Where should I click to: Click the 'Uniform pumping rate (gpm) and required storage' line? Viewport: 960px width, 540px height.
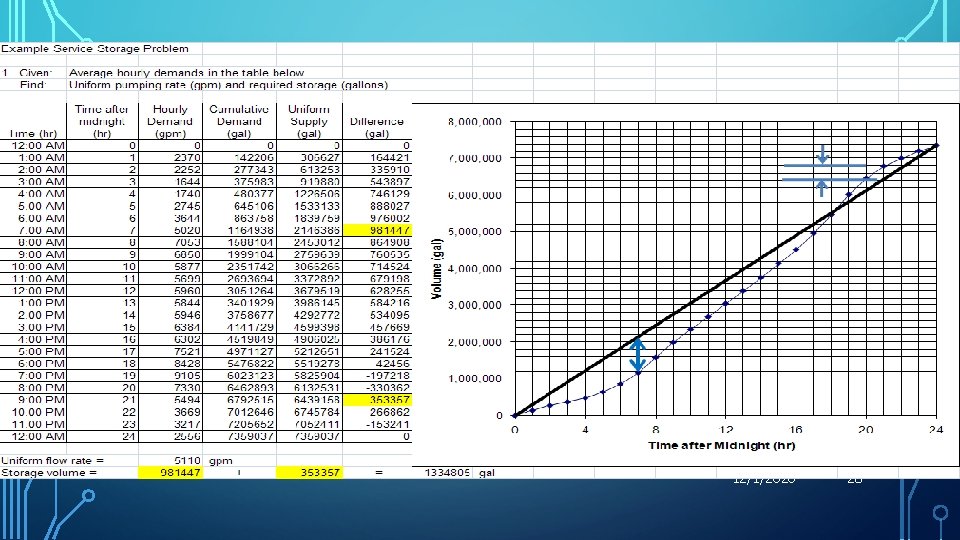click(x=228, y=85)
